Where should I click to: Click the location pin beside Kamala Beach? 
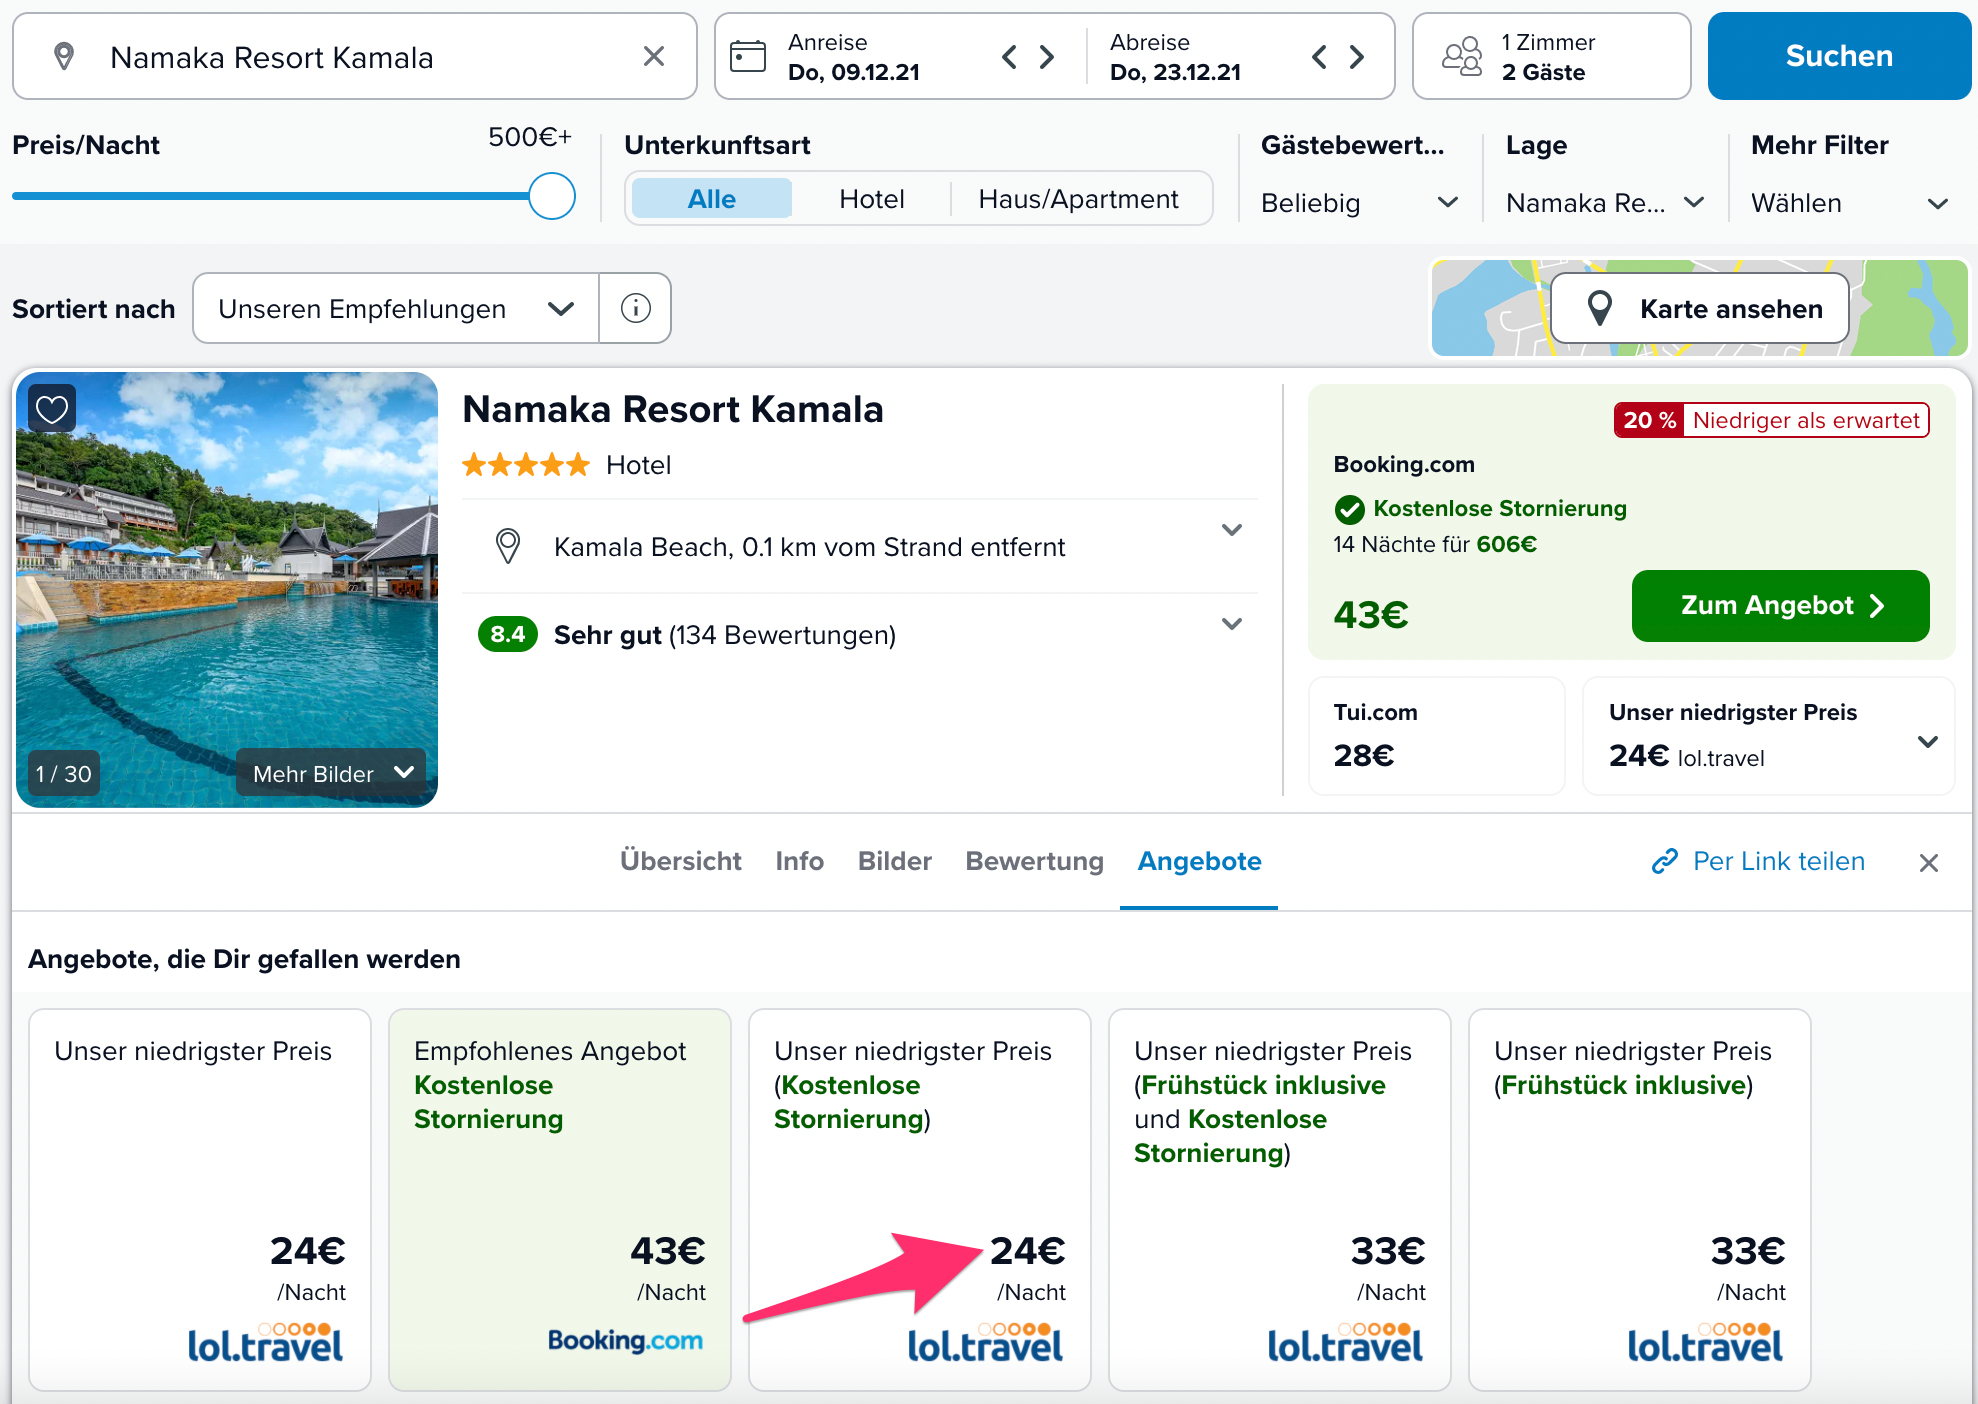(508, 546)
